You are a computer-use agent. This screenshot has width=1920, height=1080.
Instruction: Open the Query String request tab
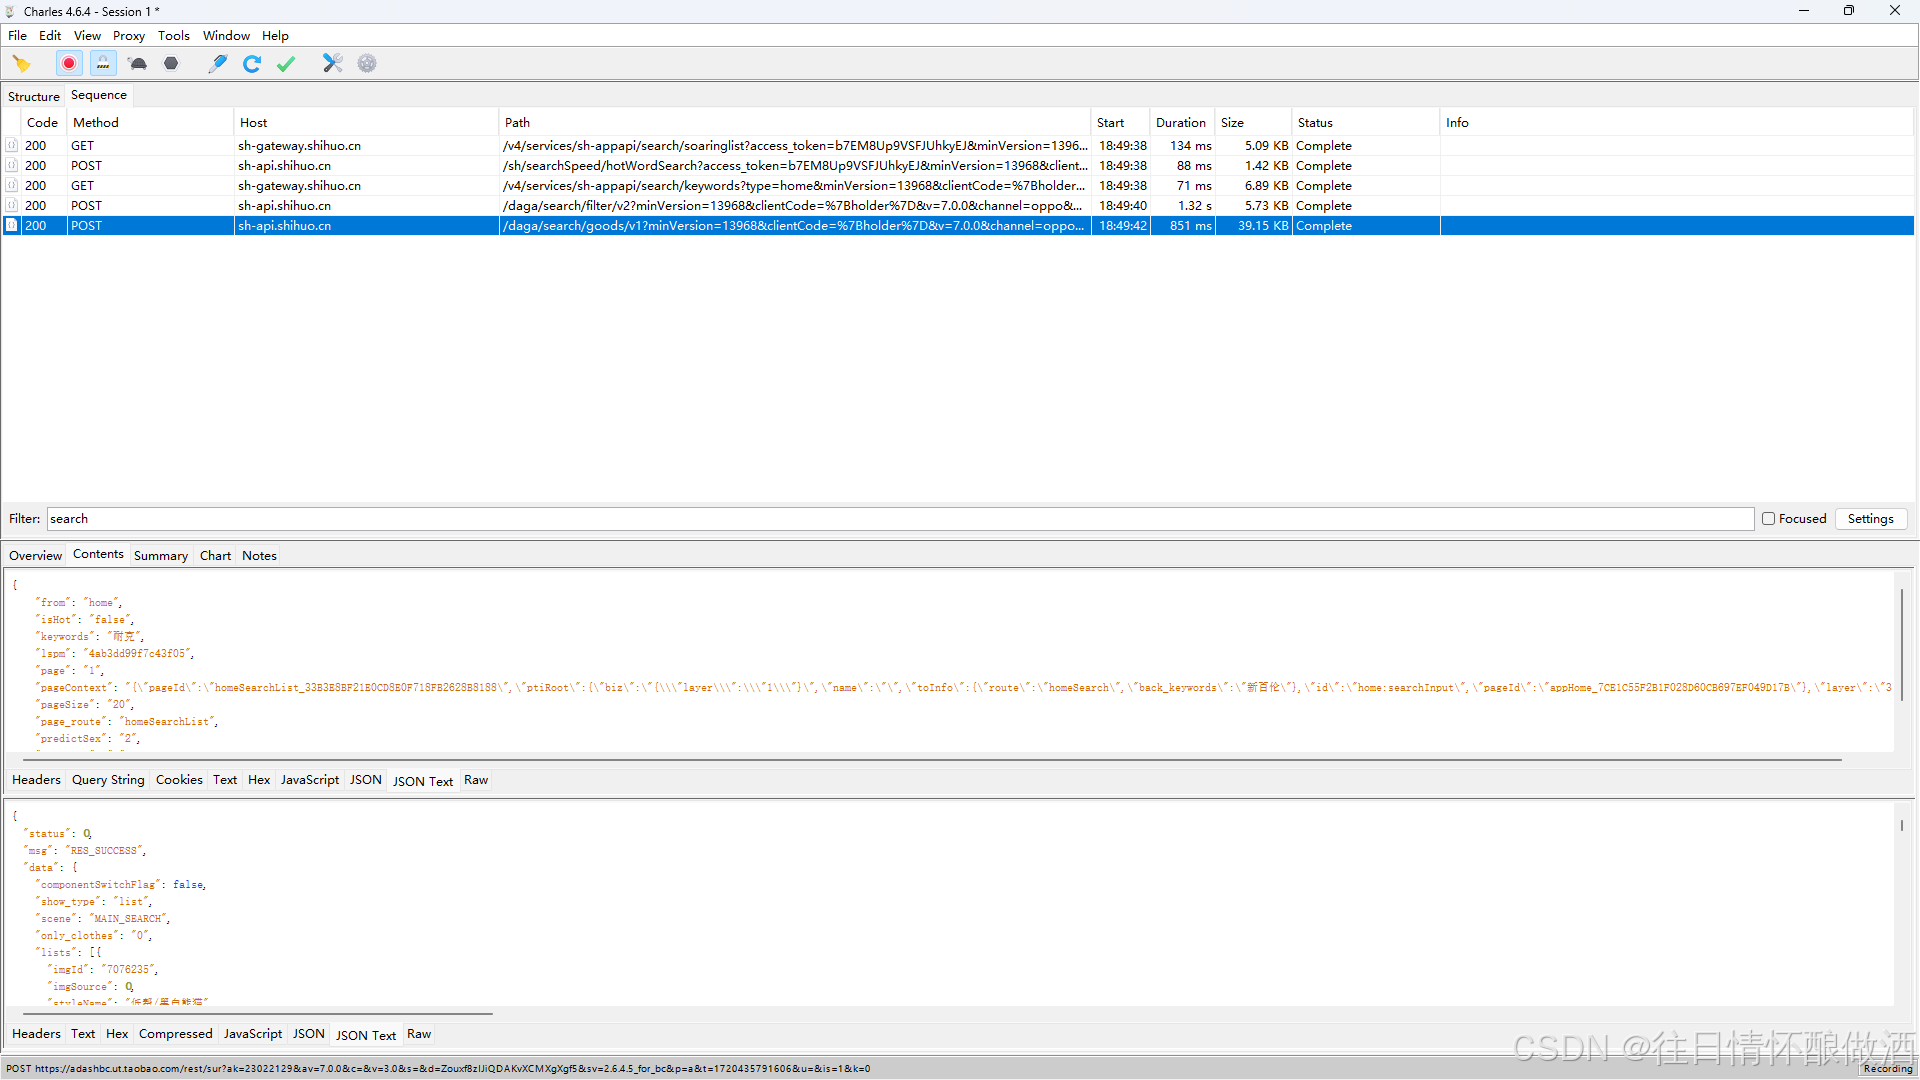(108, 780)
